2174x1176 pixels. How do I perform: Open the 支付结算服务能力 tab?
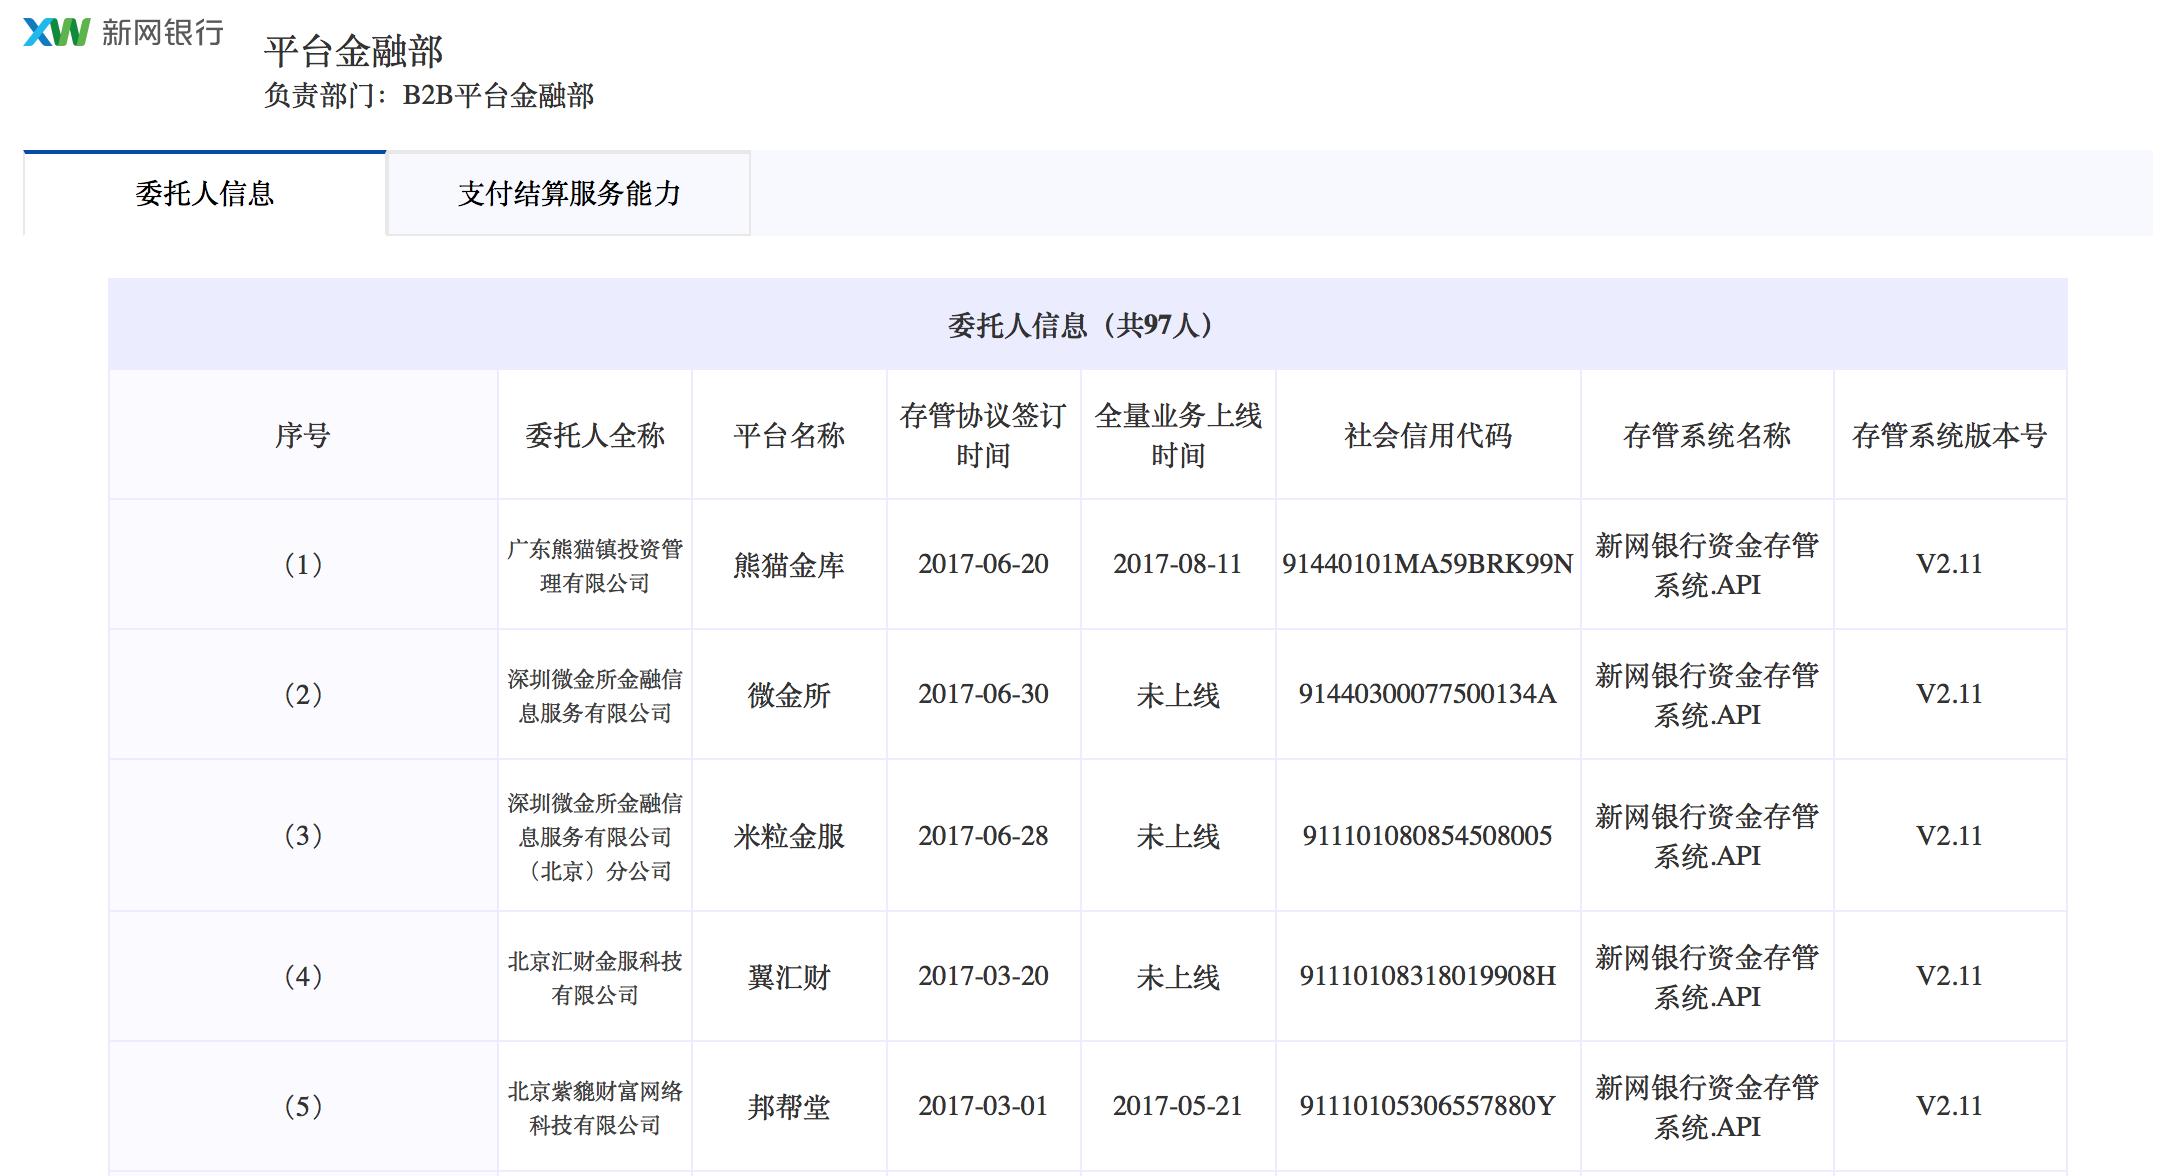[569, 193]
